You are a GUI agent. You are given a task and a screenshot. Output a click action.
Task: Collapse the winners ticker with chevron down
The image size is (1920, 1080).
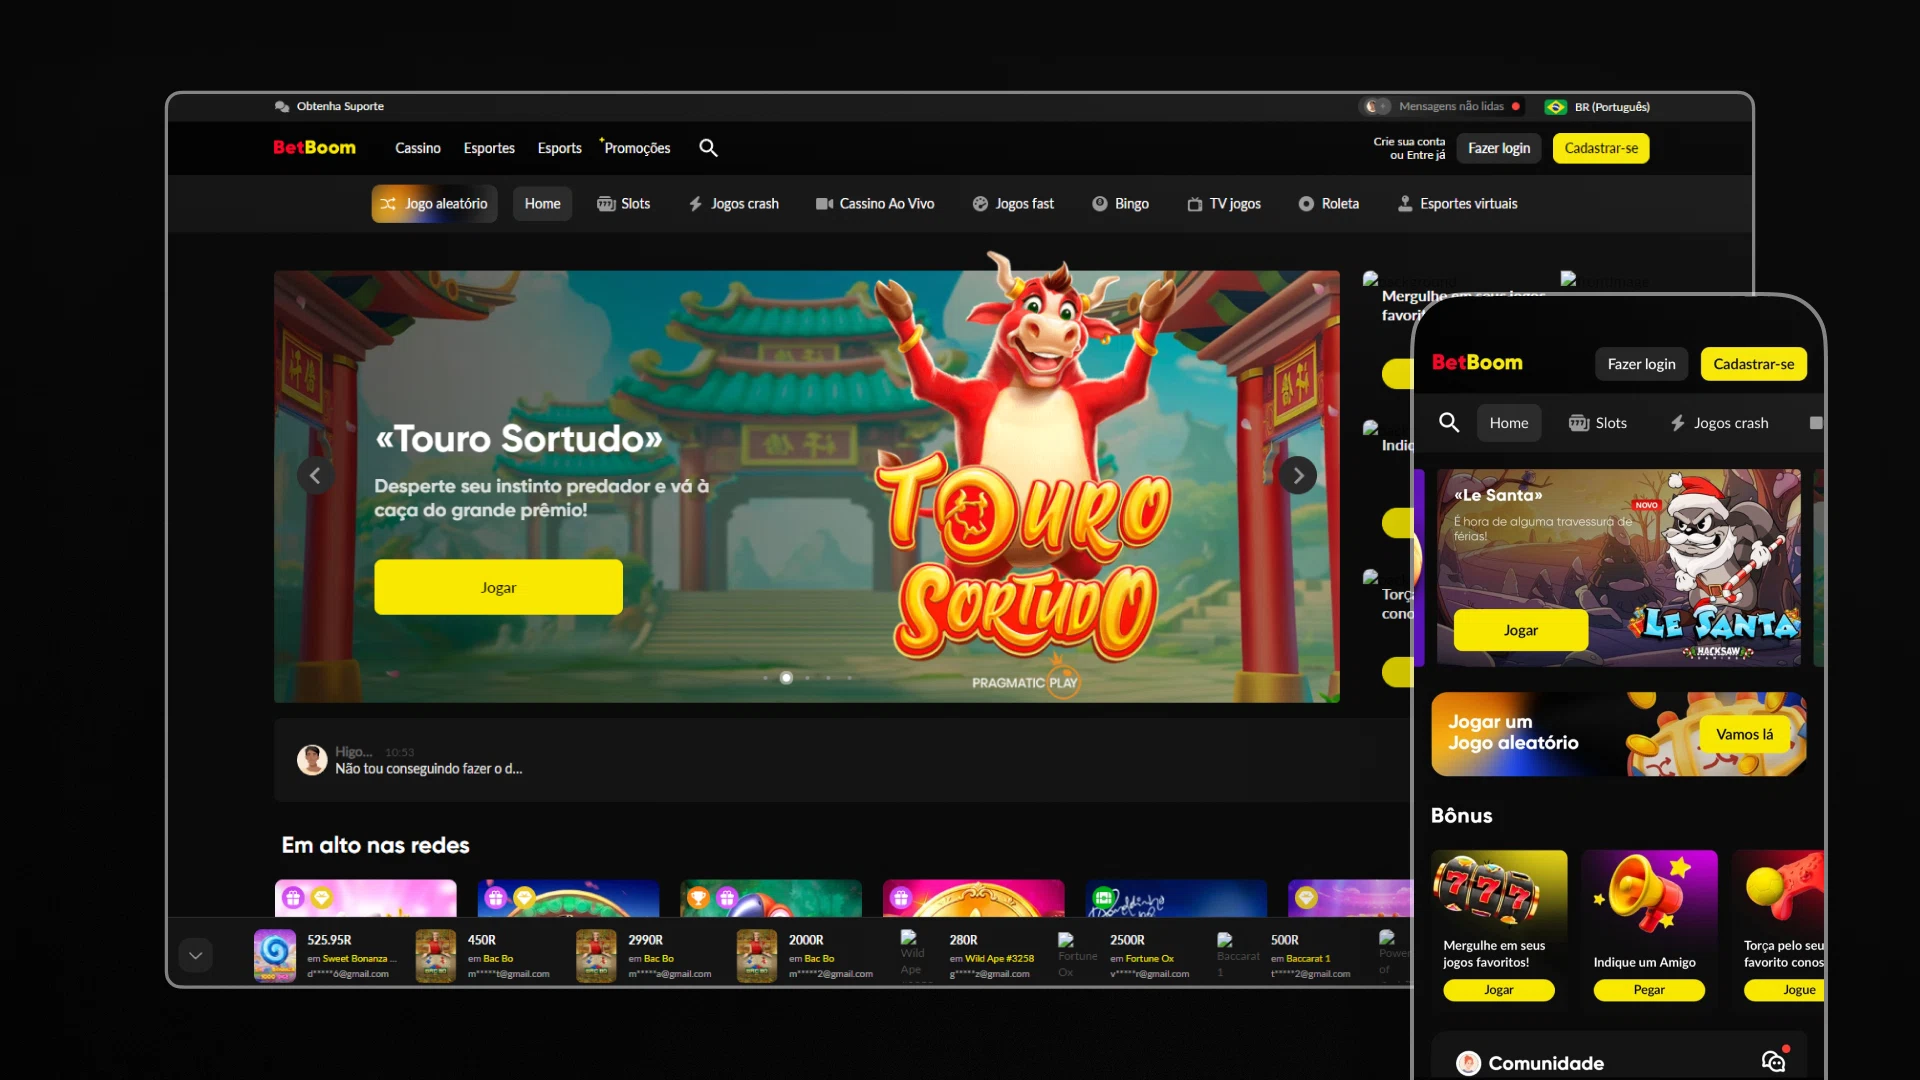pyautogui.click(x=196, y=955)
